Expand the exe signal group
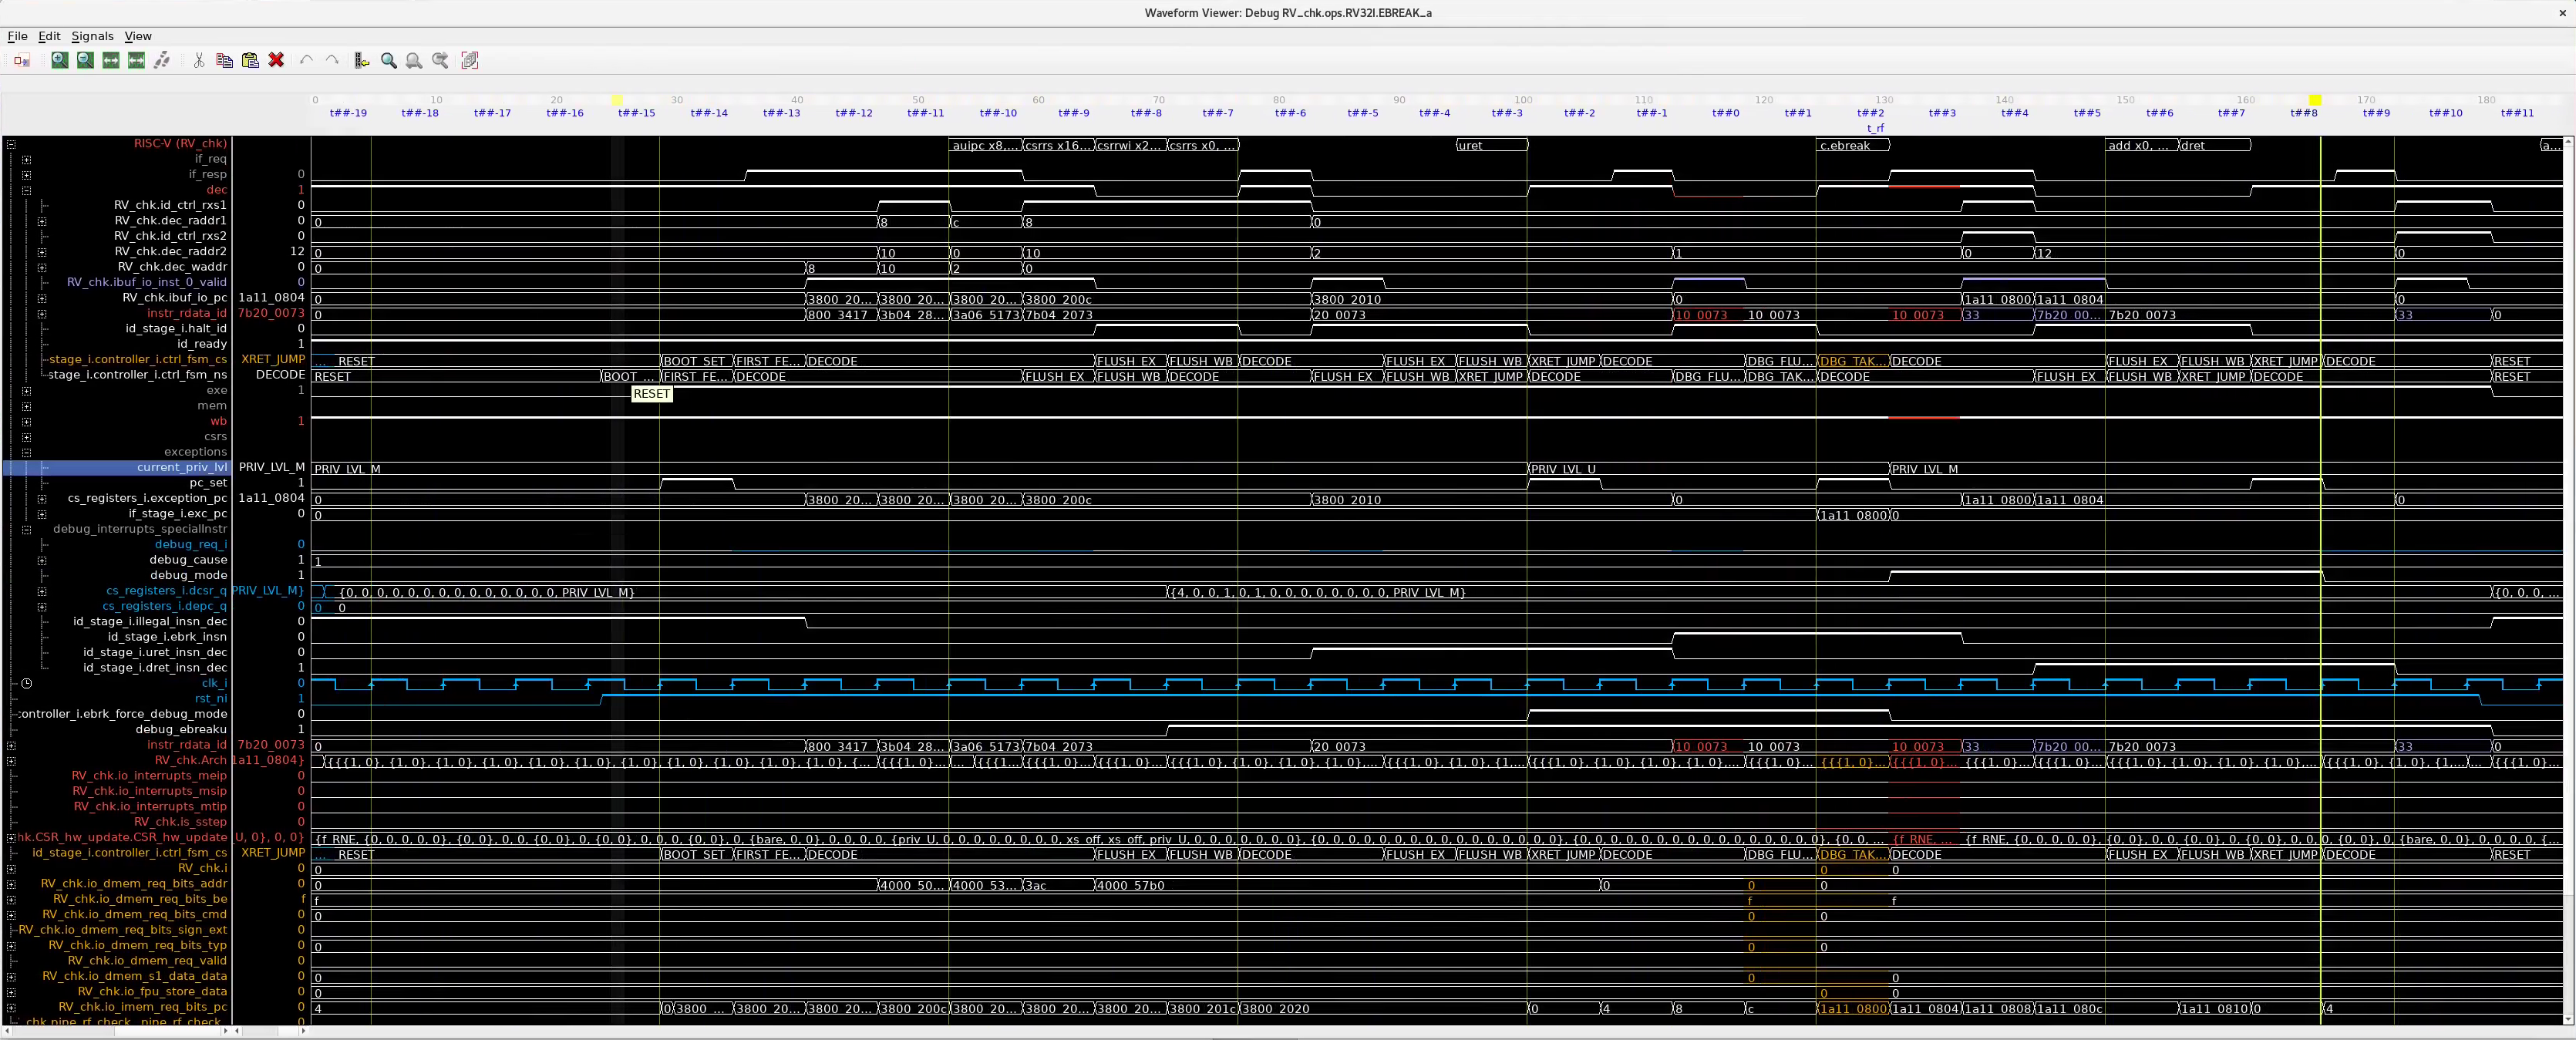The image size is (2576, 1040). pyautogui.click(x=26, y=391)
